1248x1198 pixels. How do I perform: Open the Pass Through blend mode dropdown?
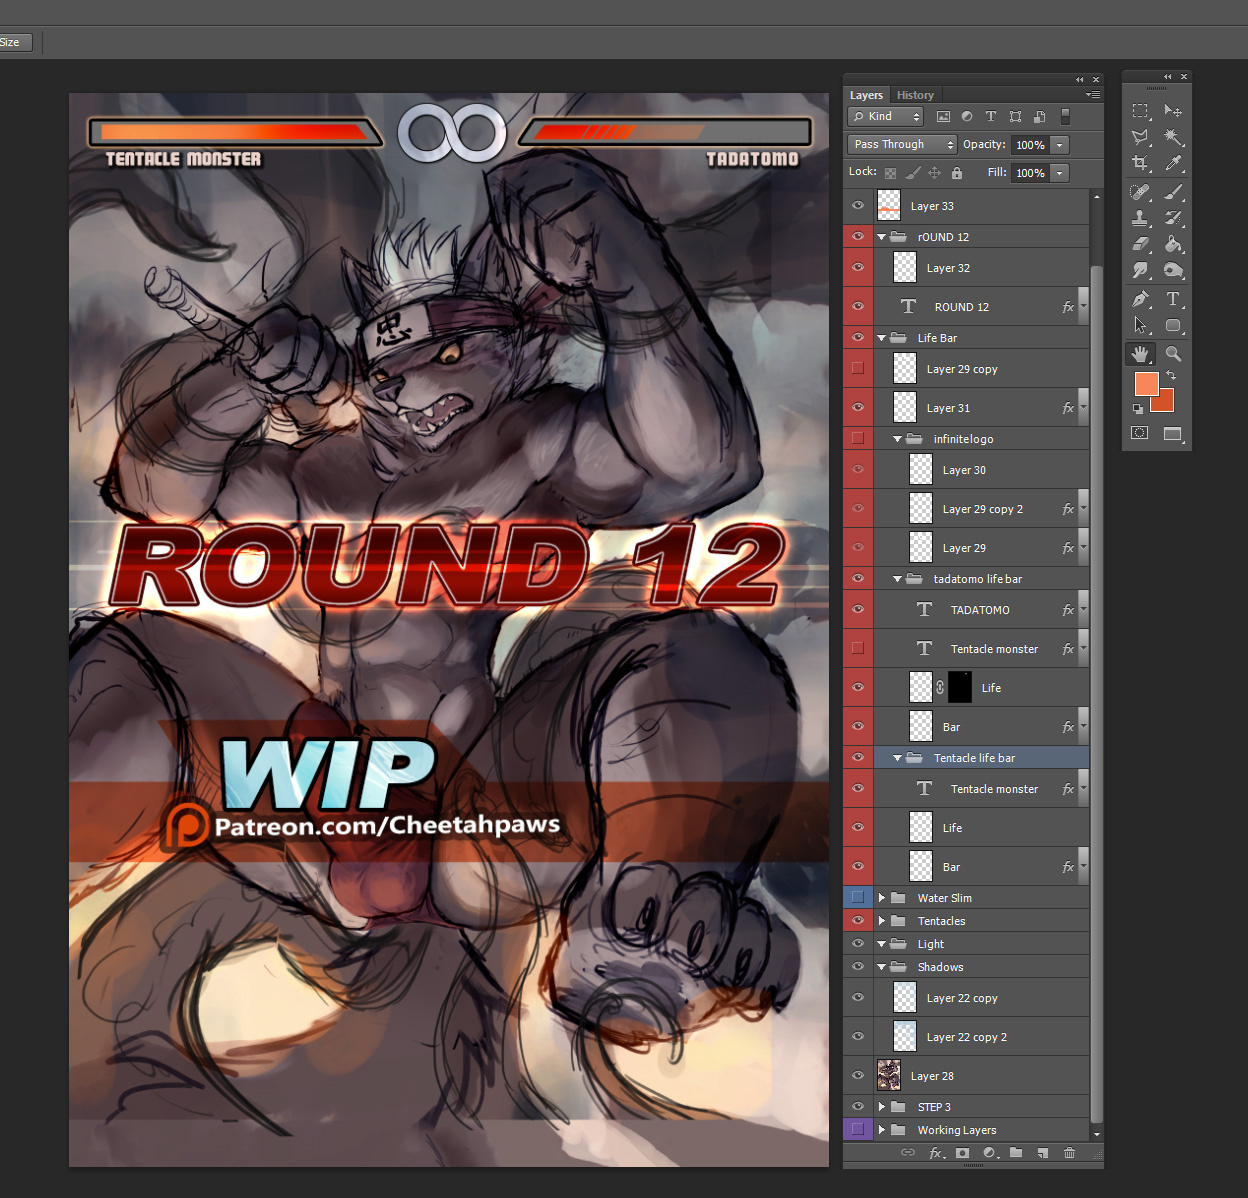coord(902,145)
